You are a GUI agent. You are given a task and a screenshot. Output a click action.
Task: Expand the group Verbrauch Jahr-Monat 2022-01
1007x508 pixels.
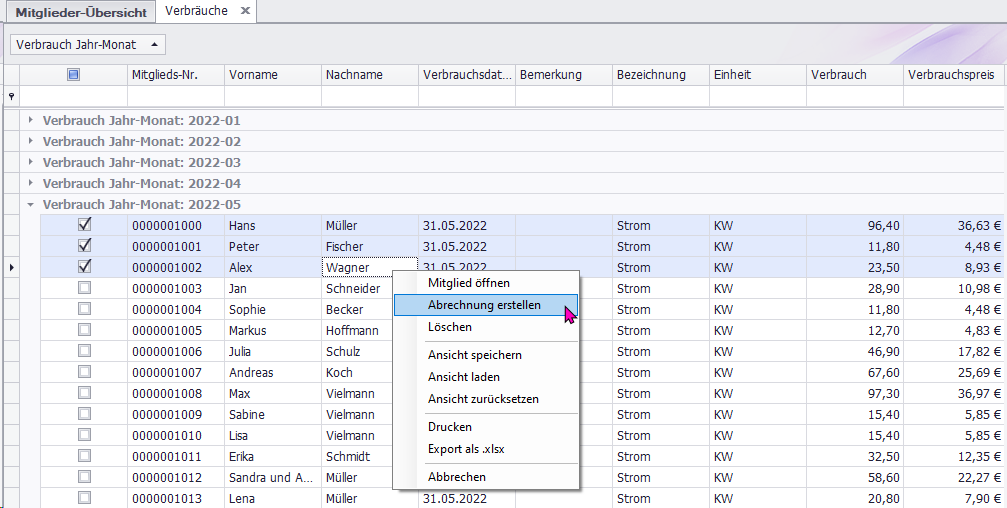point(30,120)
